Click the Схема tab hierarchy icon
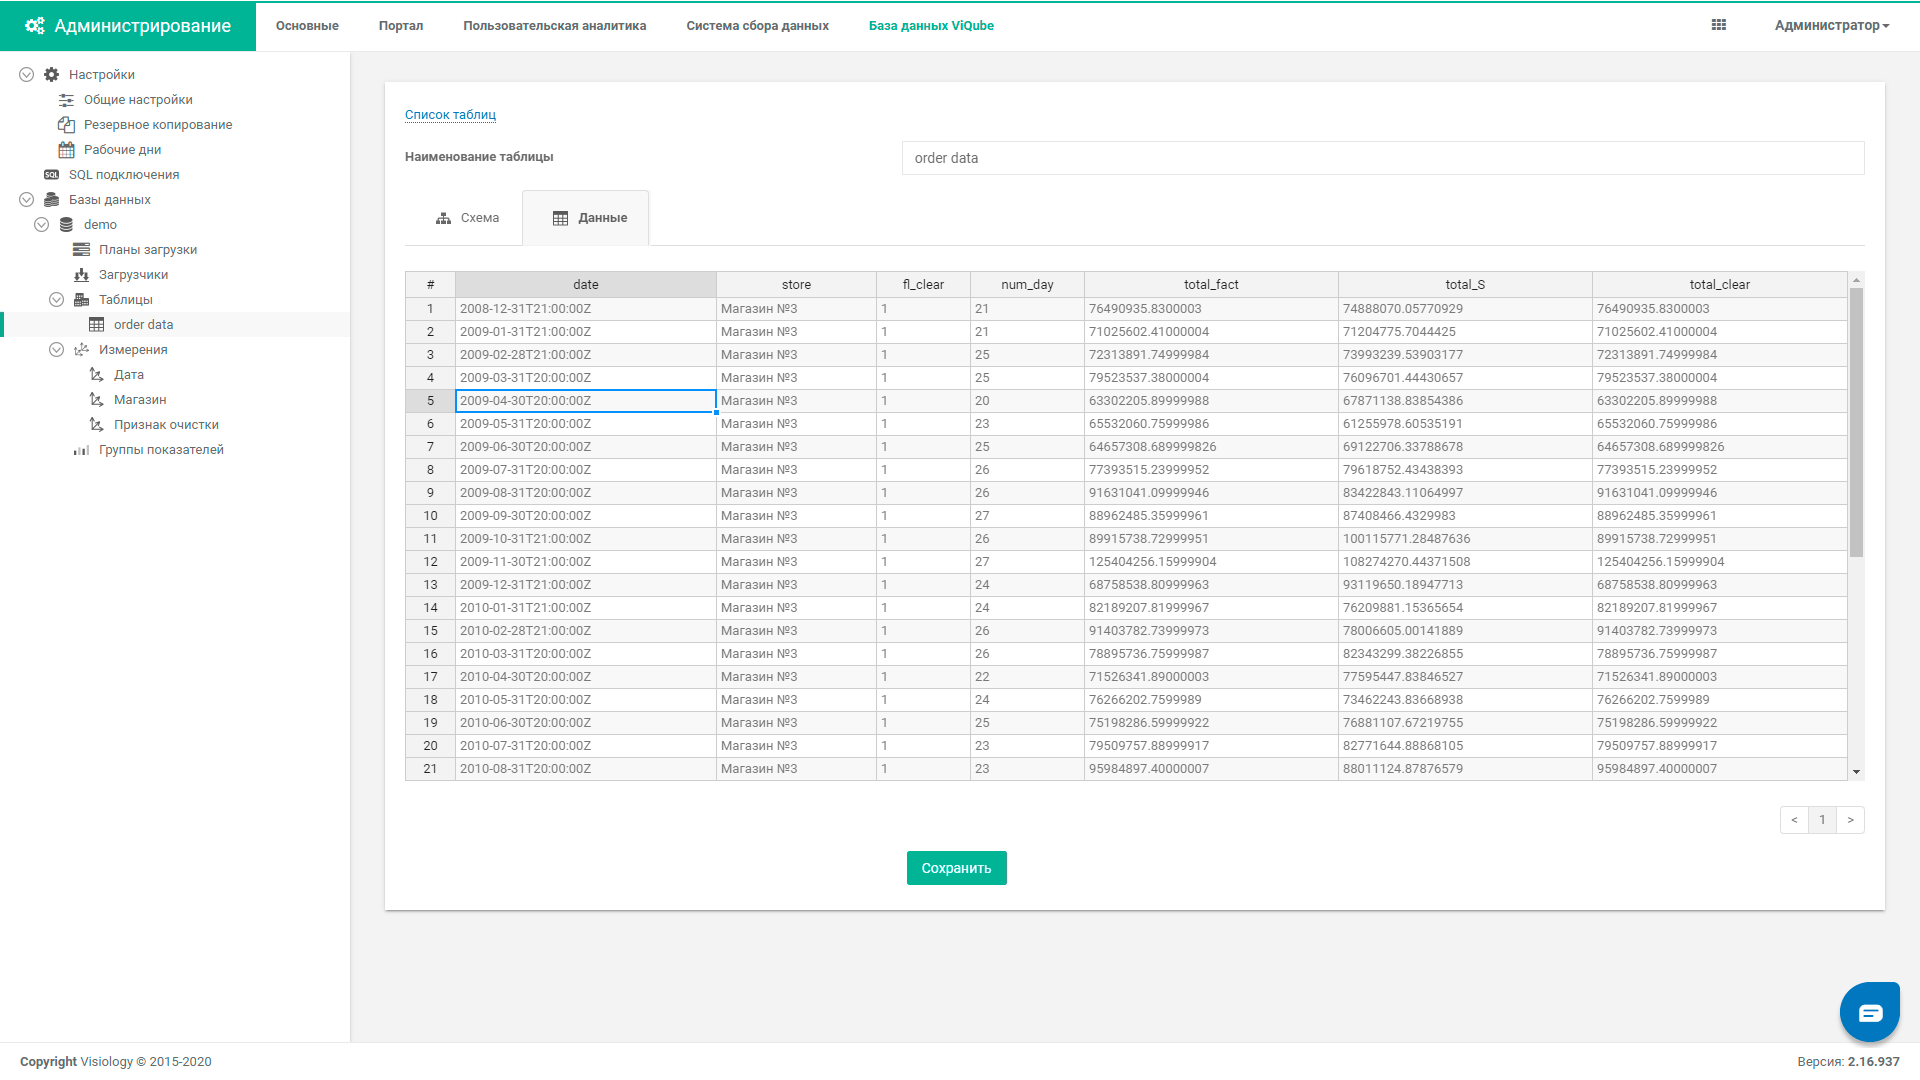This screenshot has height=1080, width=1920. (444, 218)
